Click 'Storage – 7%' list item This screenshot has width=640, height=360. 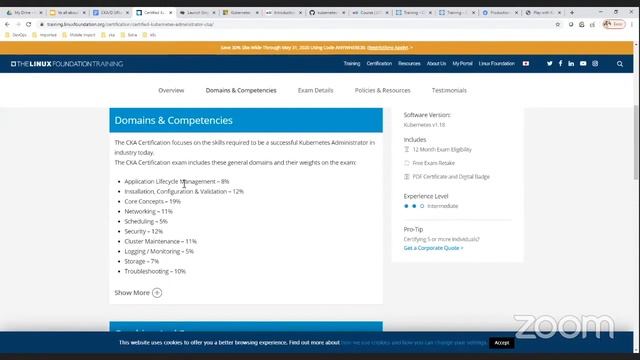pyautogui.click(x=142, y=261)
